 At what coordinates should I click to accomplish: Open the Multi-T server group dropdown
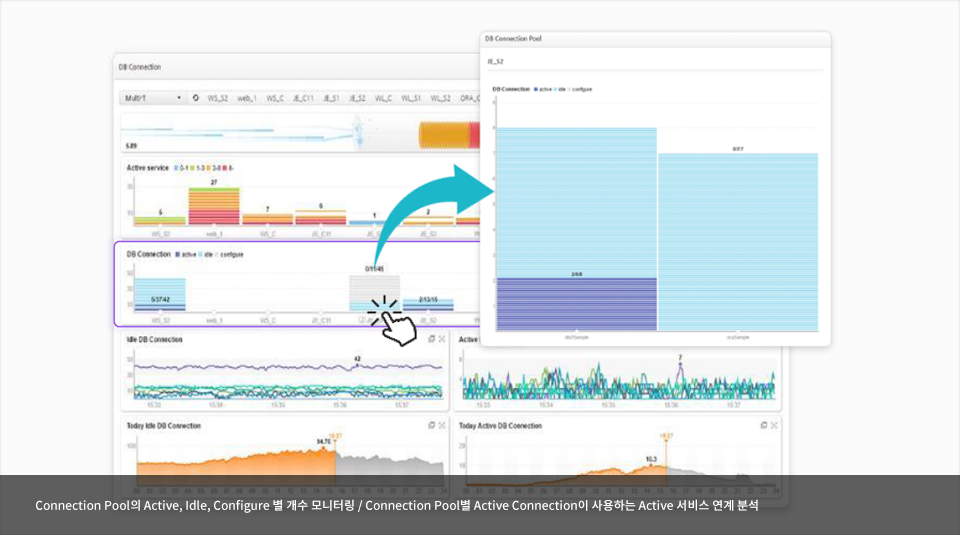[x=152, y=98]
